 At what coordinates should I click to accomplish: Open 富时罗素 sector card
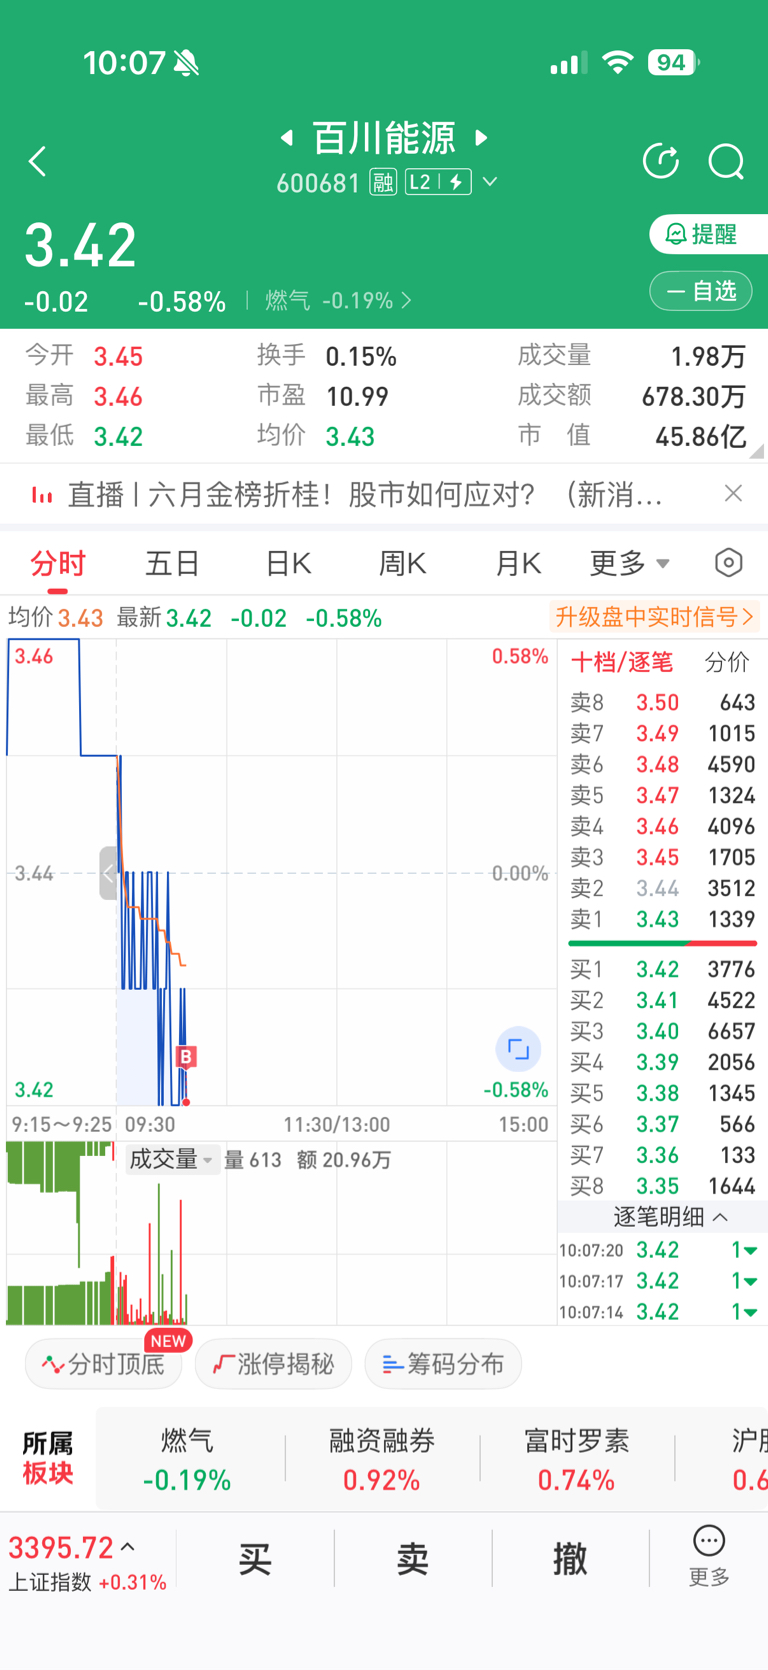577,1459
